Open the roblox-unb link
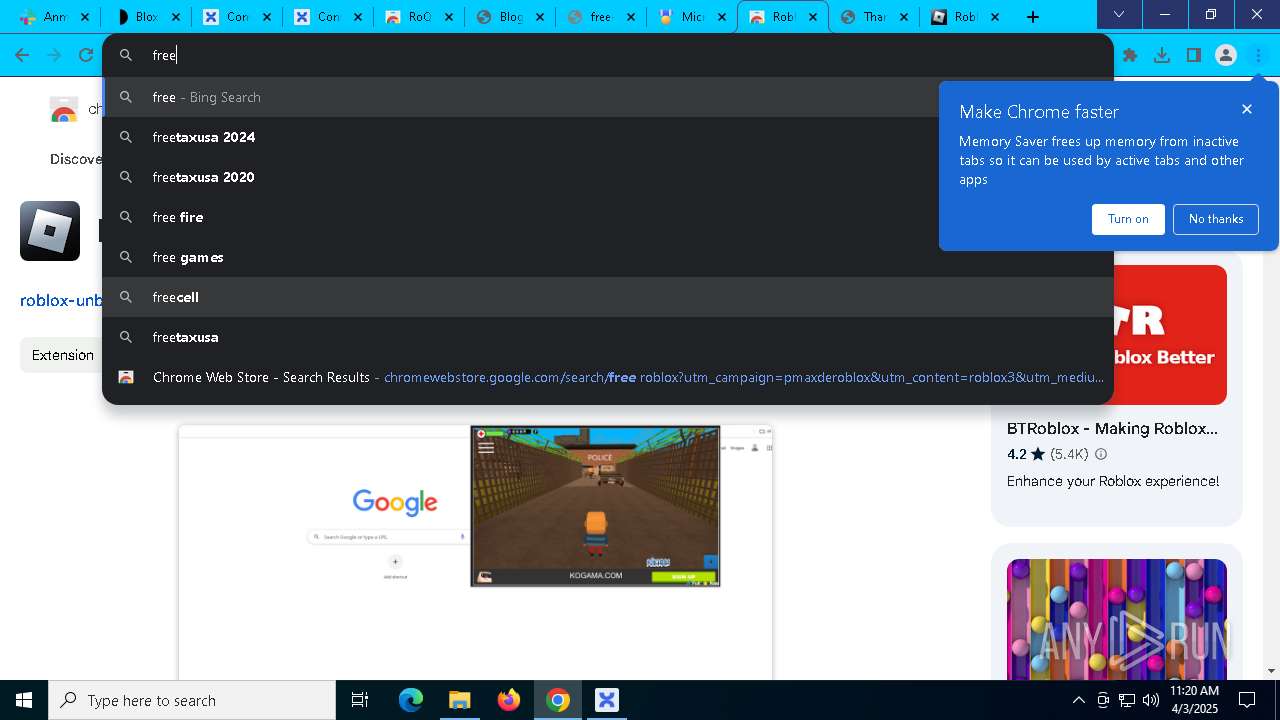 pyautogui.click(x=61, y=300)
